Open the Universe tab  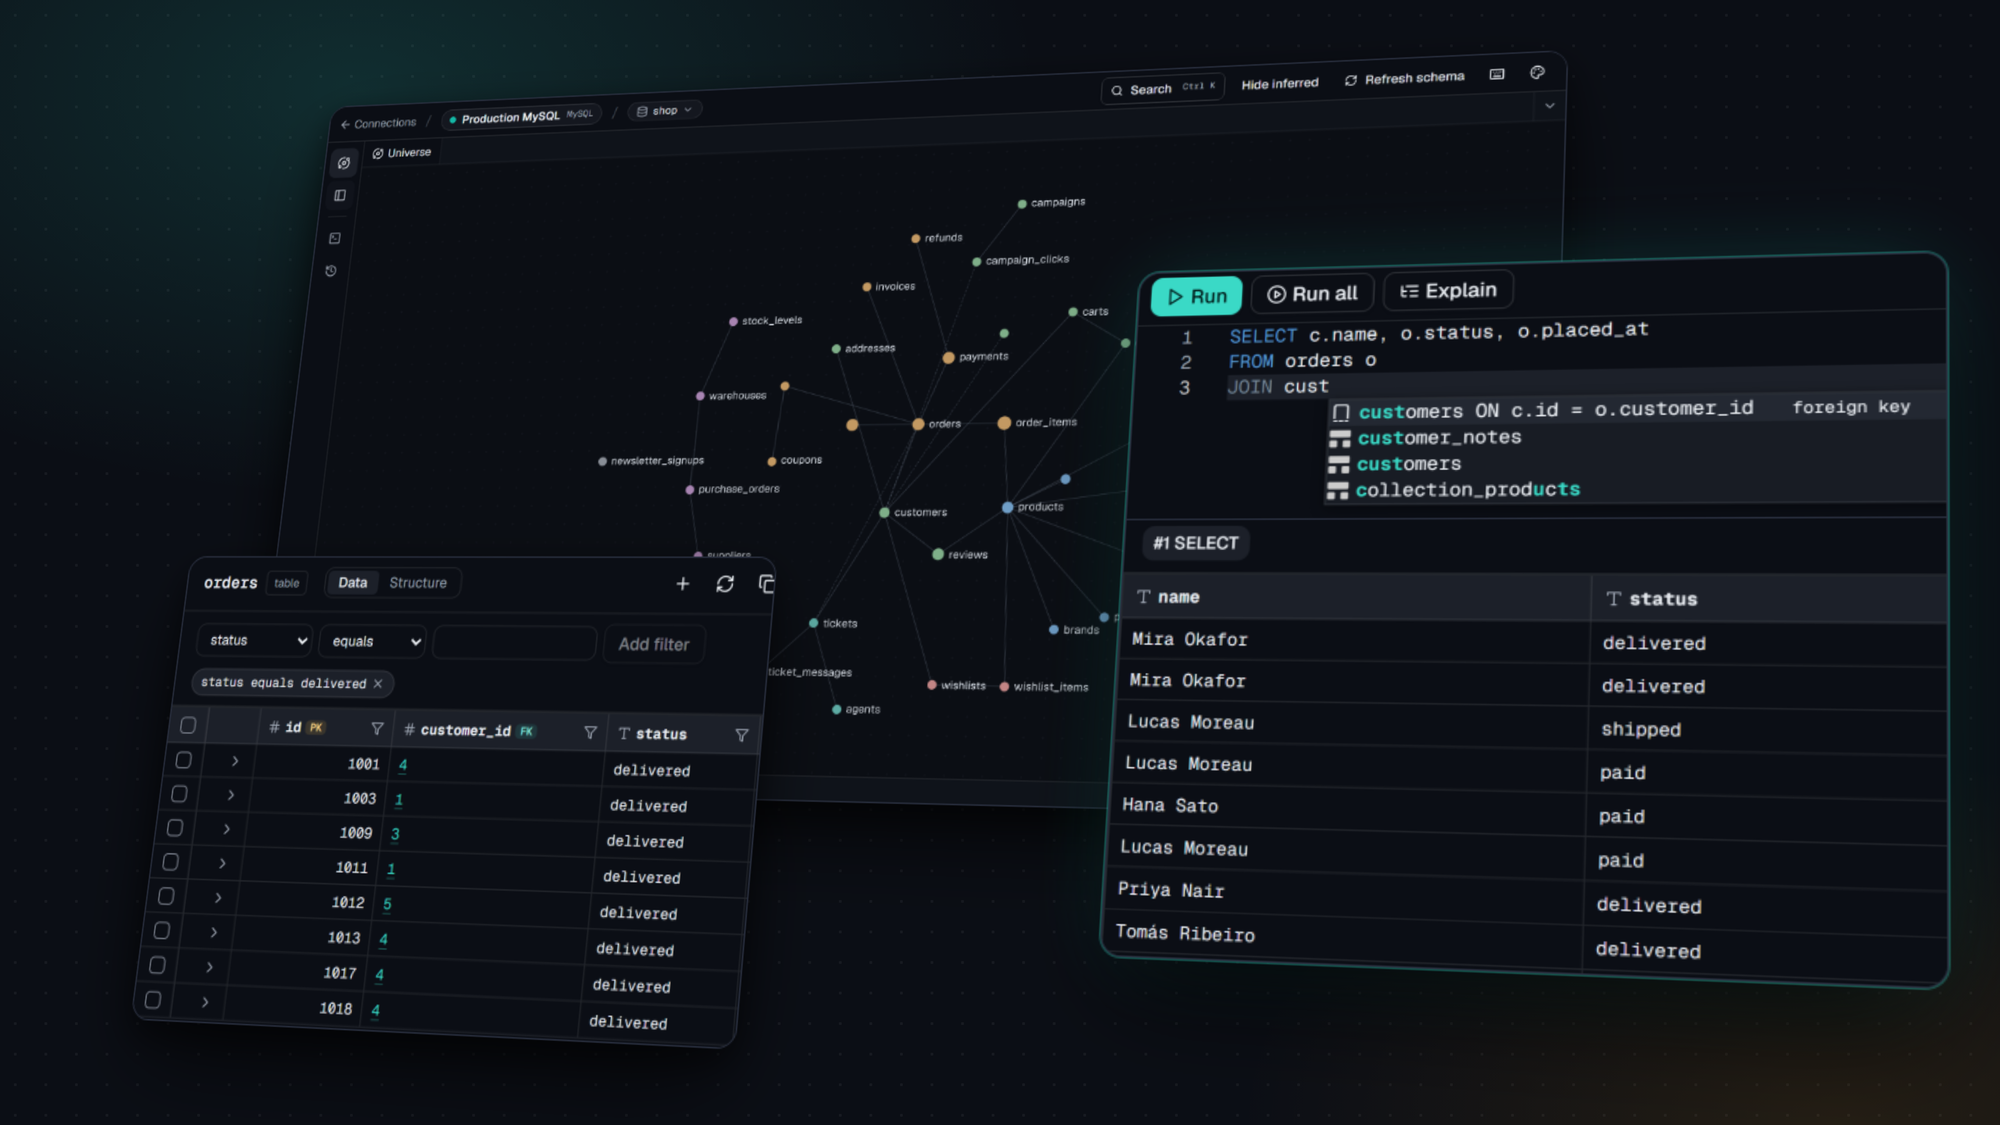tap(401, 153)
